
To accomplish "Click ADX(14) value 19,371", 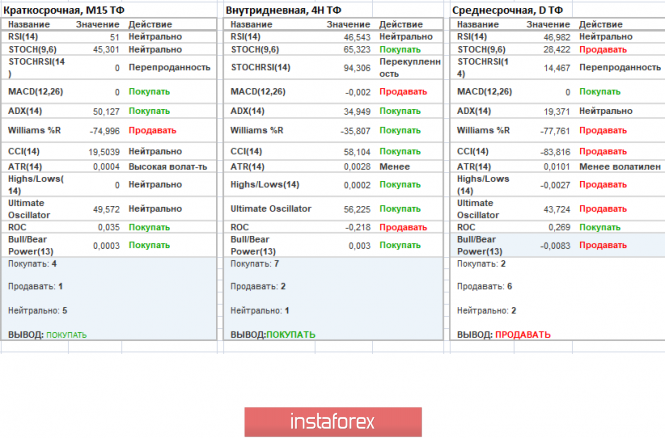I will tap(557, 112).
